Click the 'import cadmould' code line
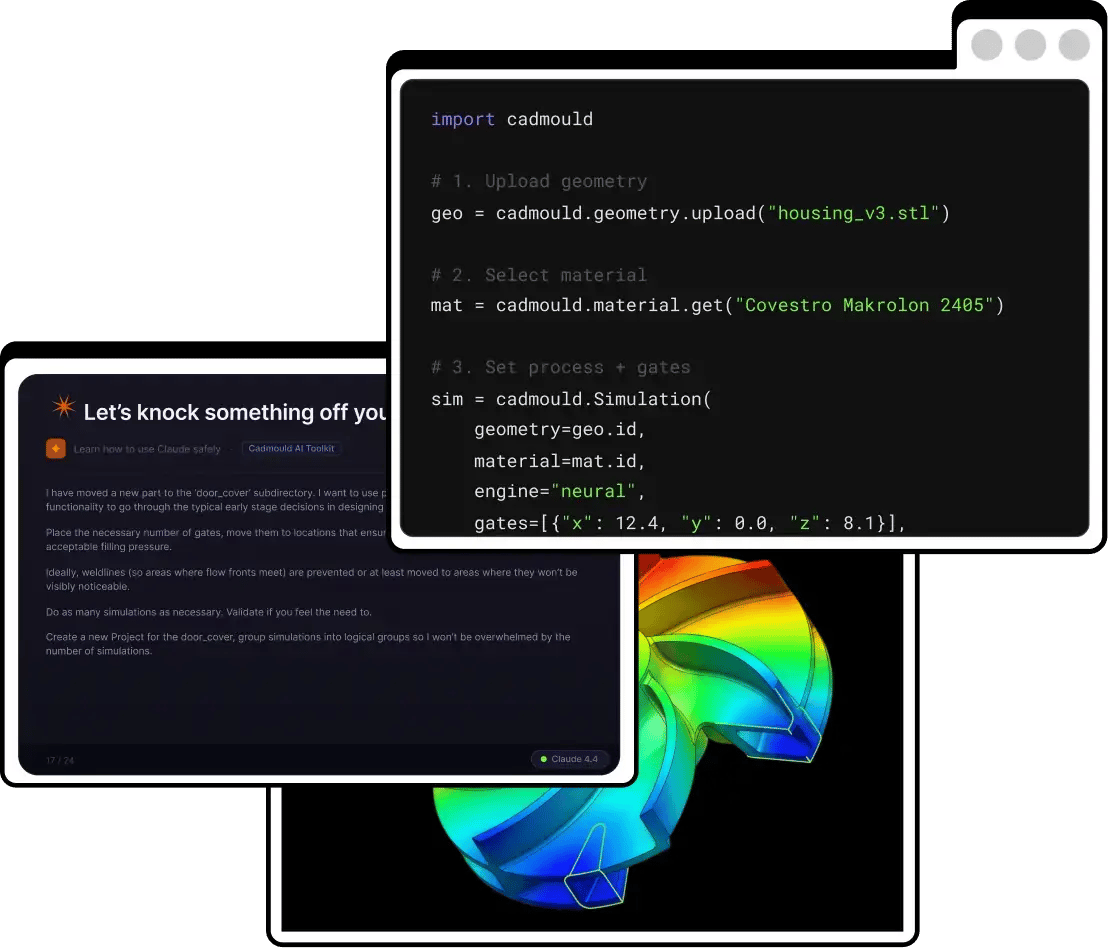 coord(511,119)
